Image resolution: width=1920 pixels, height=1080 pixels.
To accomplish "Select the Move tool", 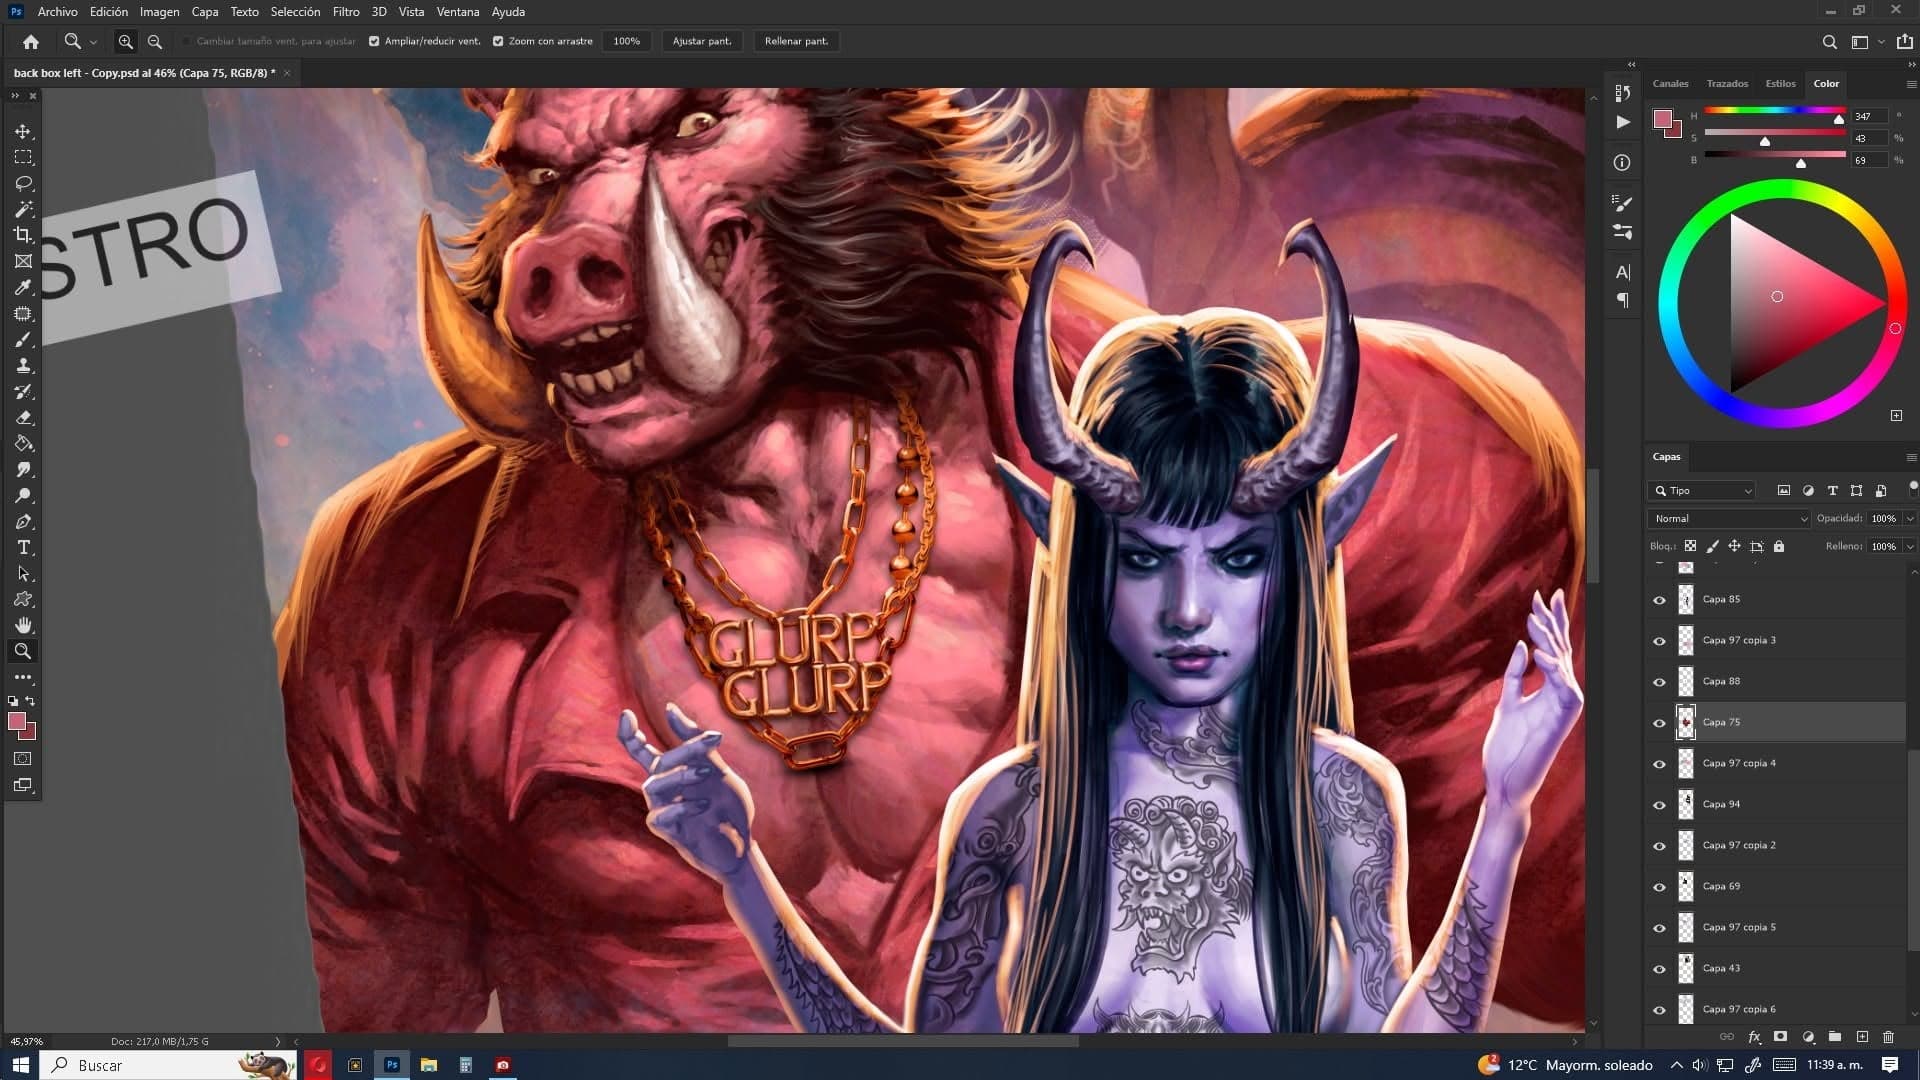I will pos(23,132).
